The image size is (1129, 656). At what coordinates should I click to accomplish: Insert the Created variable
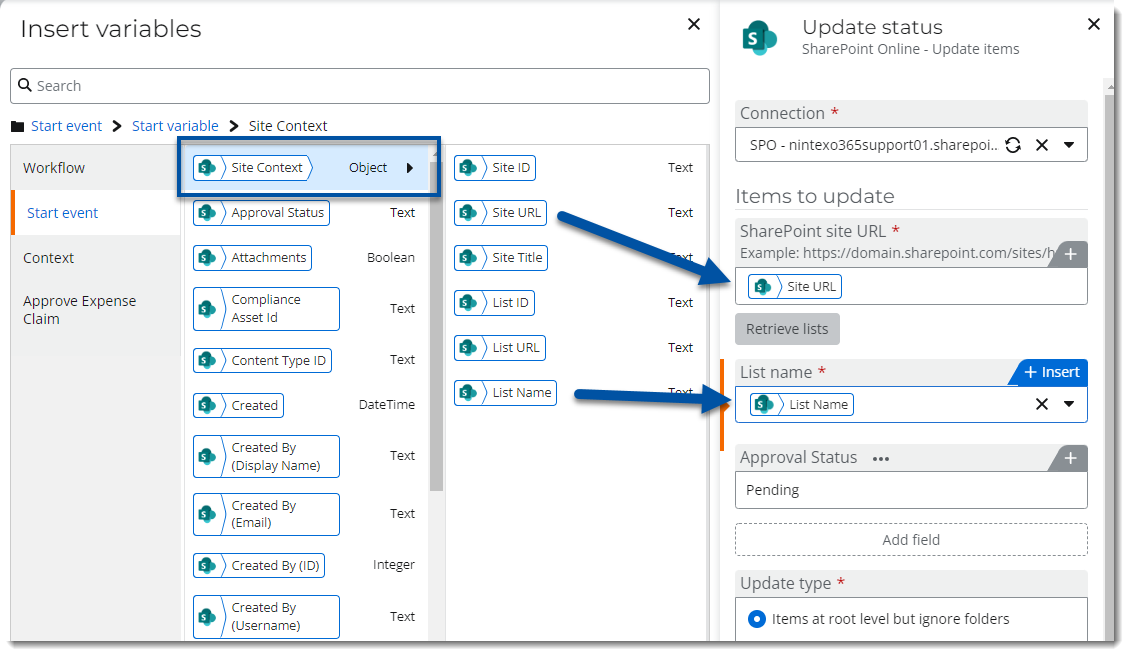pos(238,405)
